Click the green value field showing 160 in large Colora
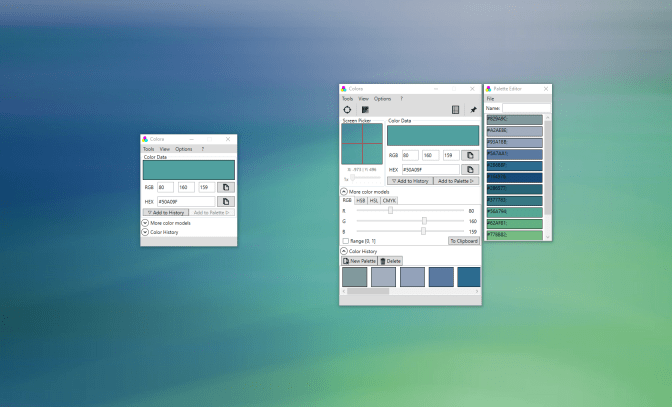The width and height of the screenshot is (672, 407). (430, 155)
